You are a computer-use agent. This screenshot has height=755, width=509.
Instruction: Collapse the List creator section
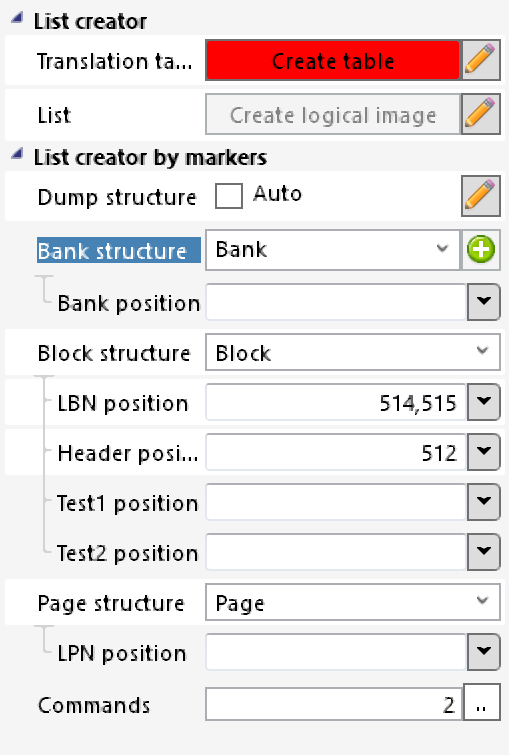17,19
